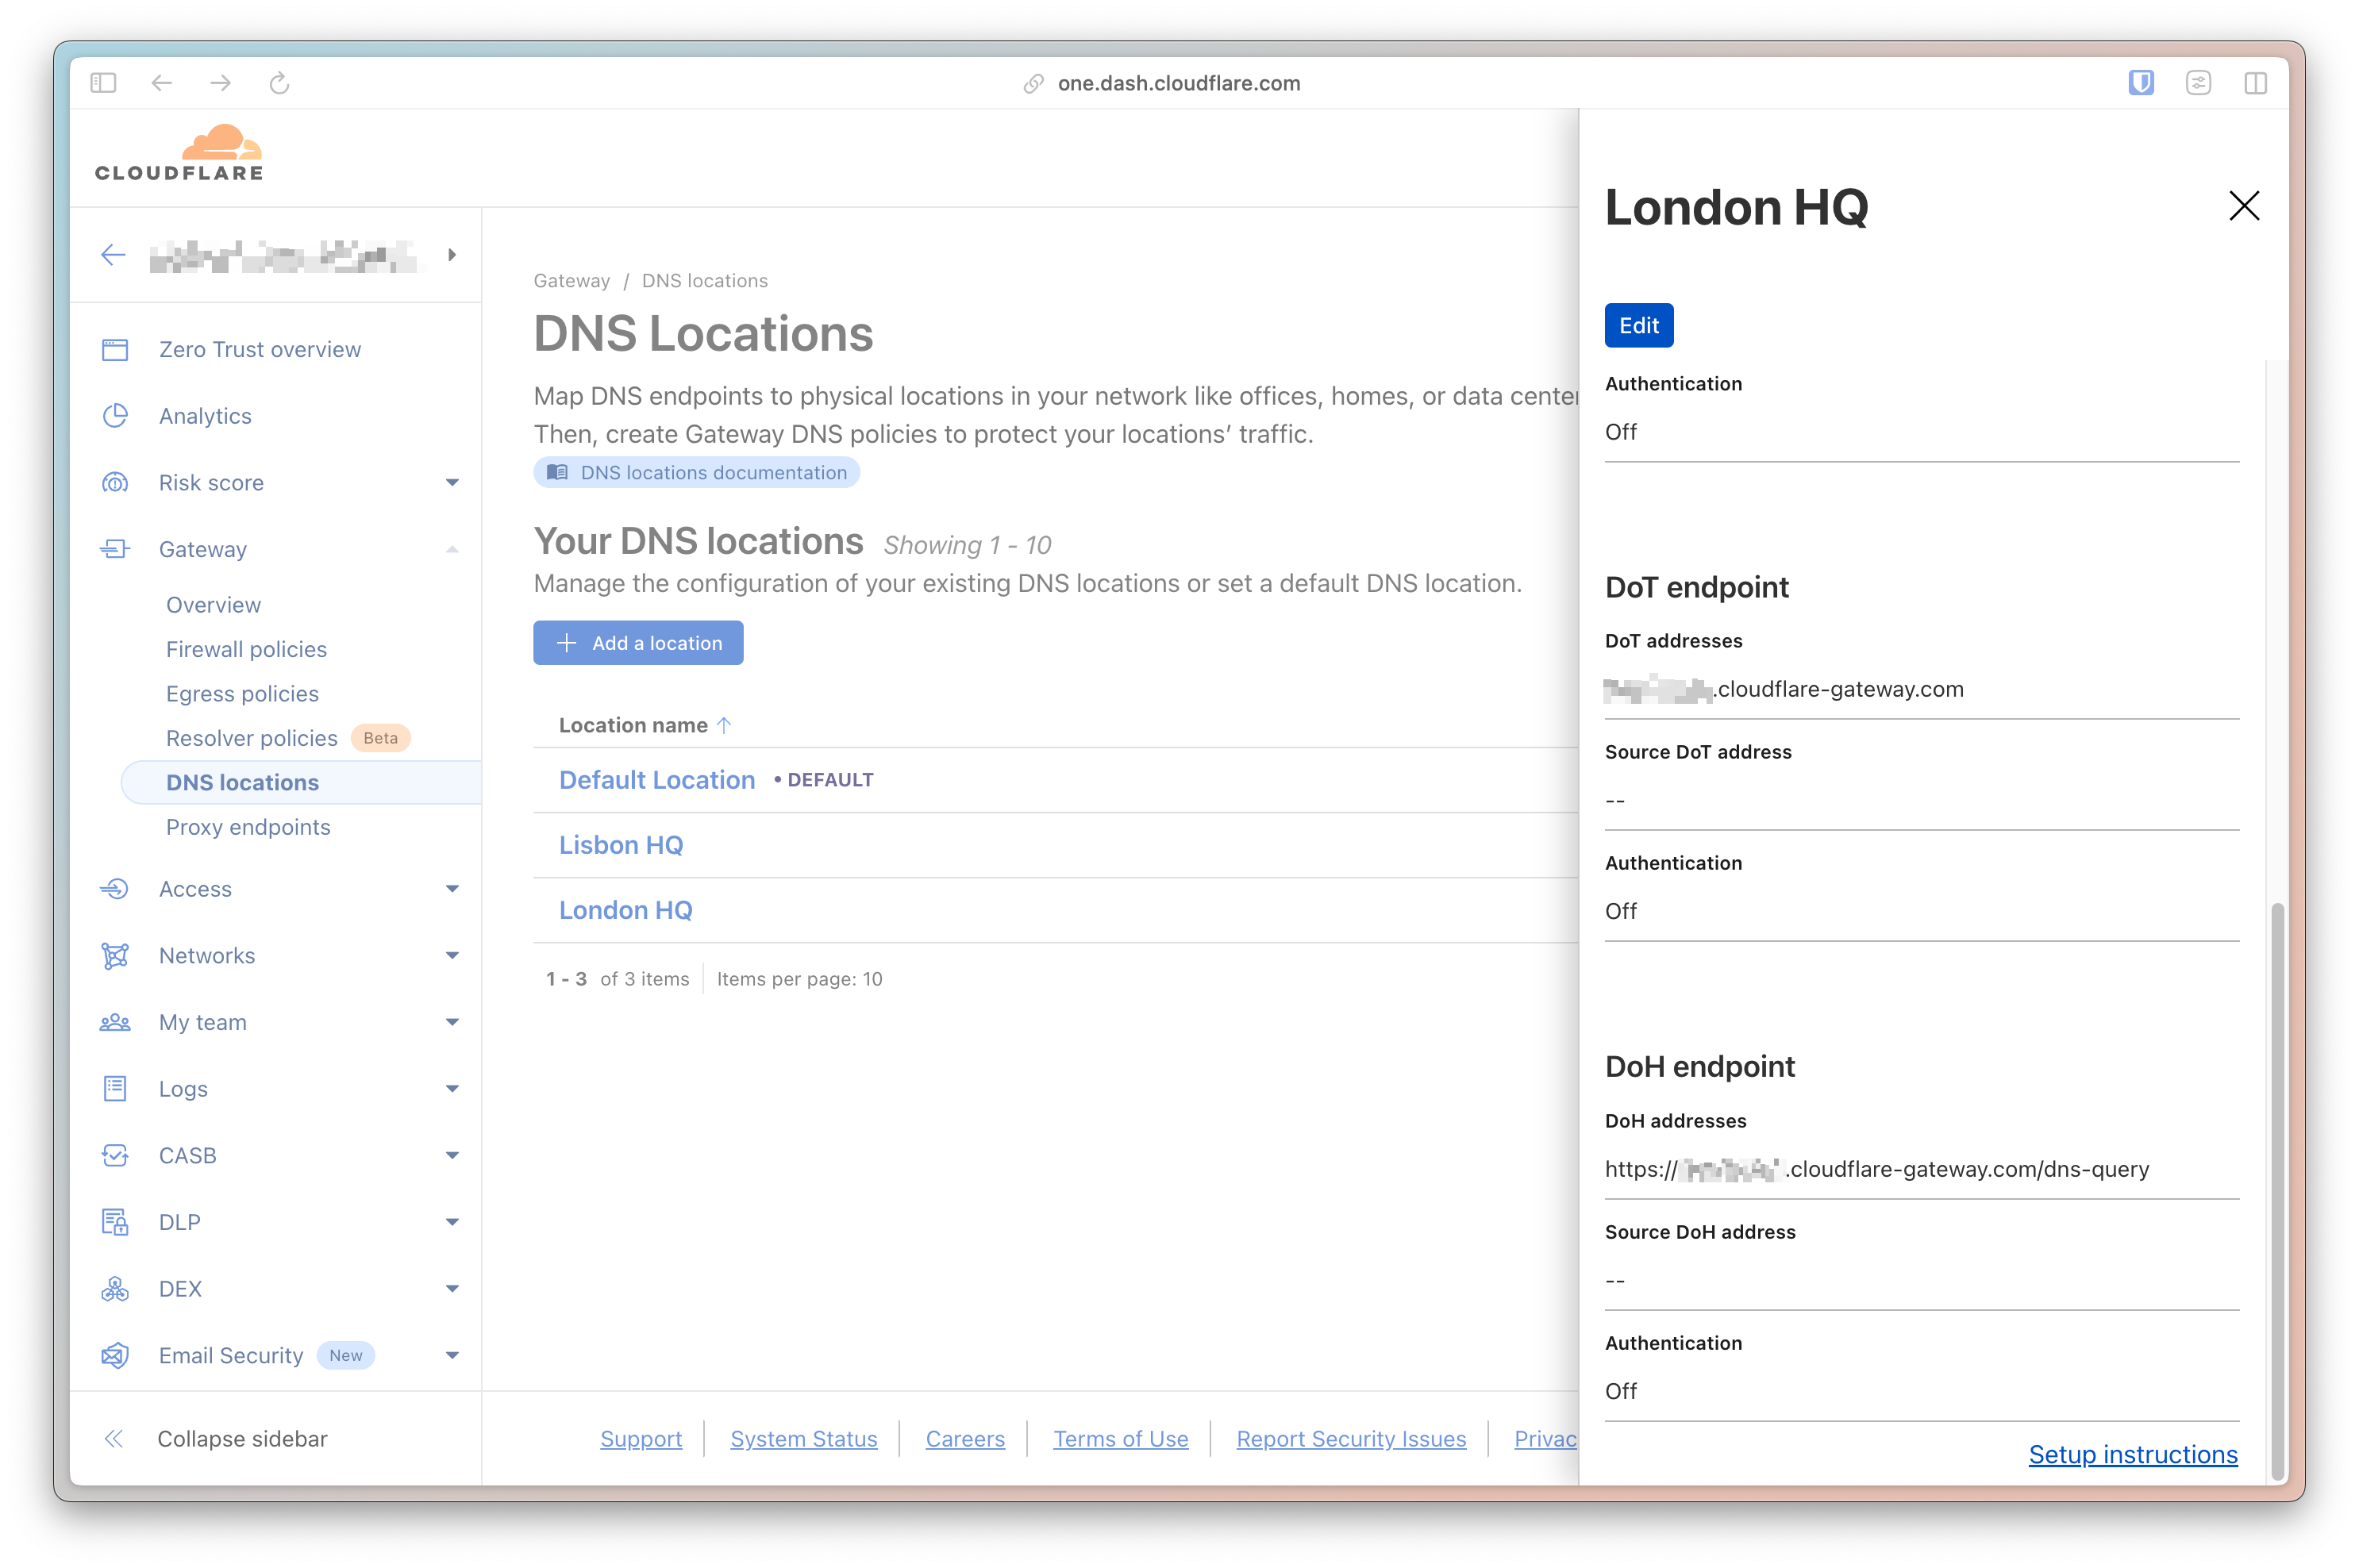Viewport: 2359px width, 1568px height.
Task: Click the Risk score icon
Action: point(115,483)
